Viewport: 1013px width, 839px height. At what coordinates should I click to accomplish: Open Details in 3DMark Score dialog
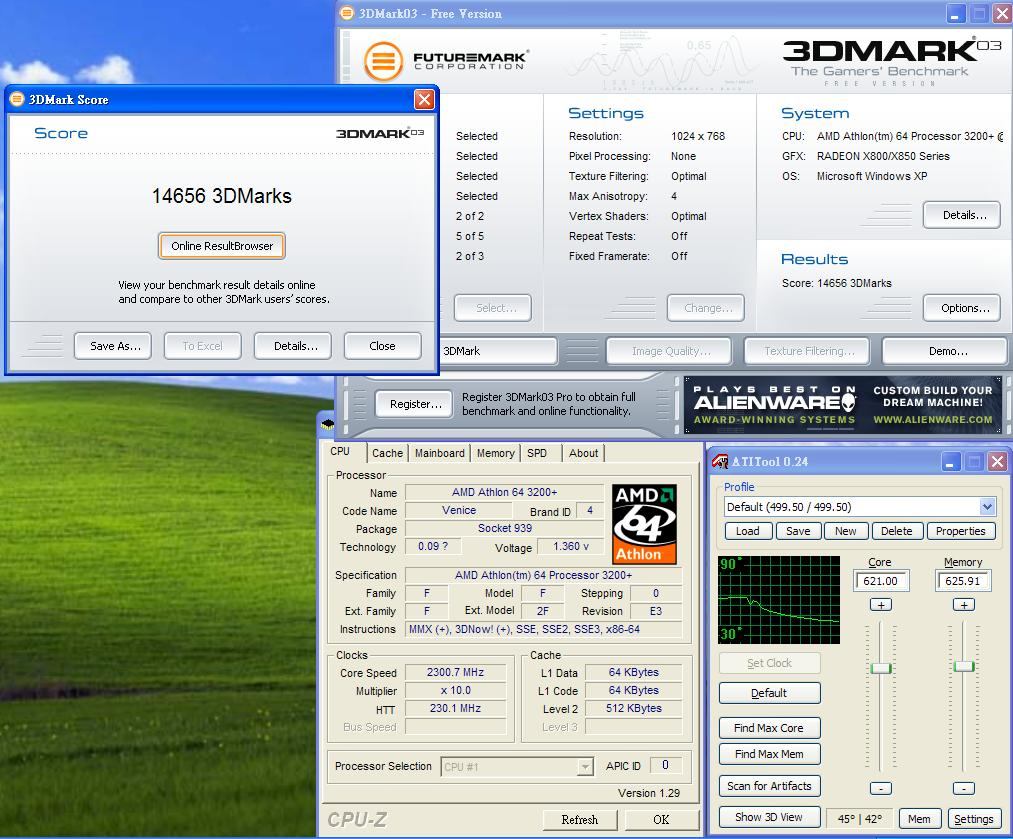pyautogui.click(x=293, y=346)
